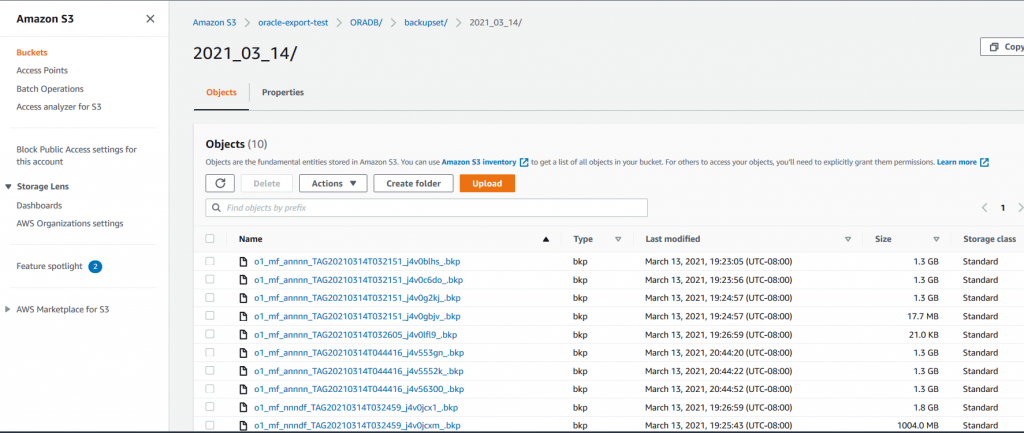Sort objects by Size column arrow
Viewport: 1024px width, 433px height.
point(936,240)
